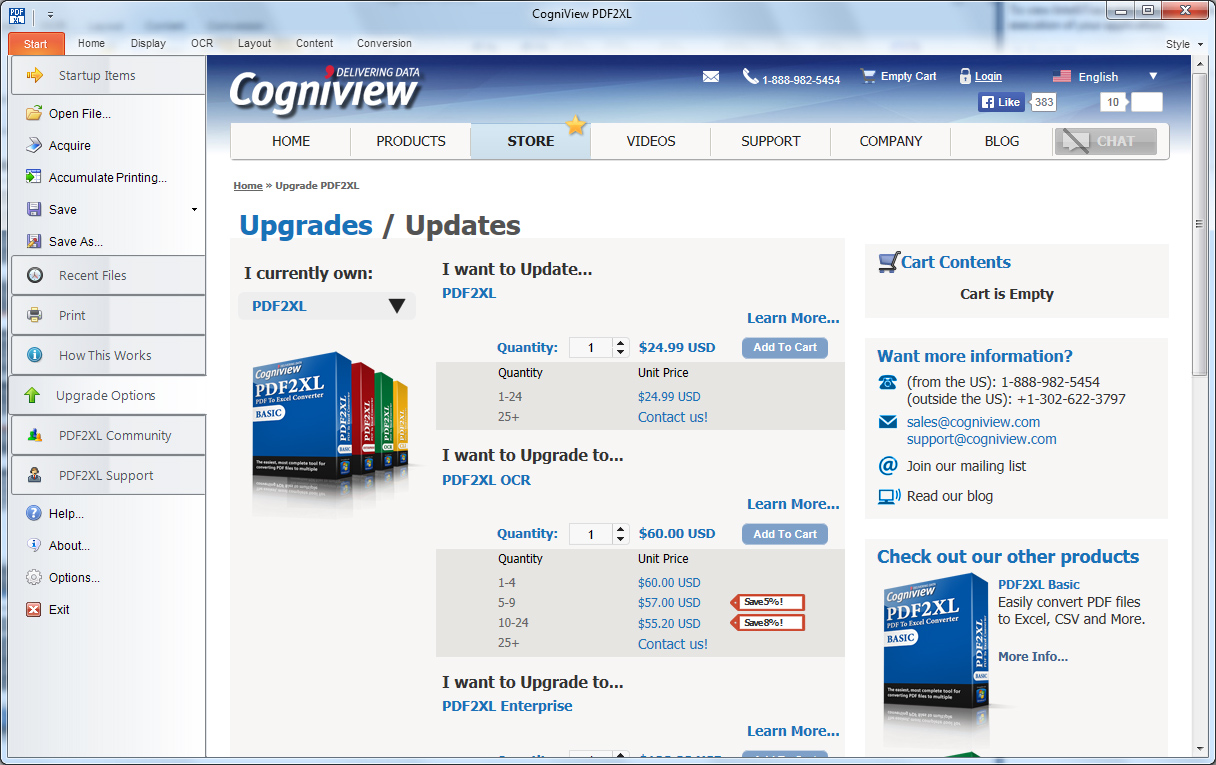Open the Content ribbon tab
This screenshot has height=765, width=1216.
pyautogui.click(x=315, y=43)
